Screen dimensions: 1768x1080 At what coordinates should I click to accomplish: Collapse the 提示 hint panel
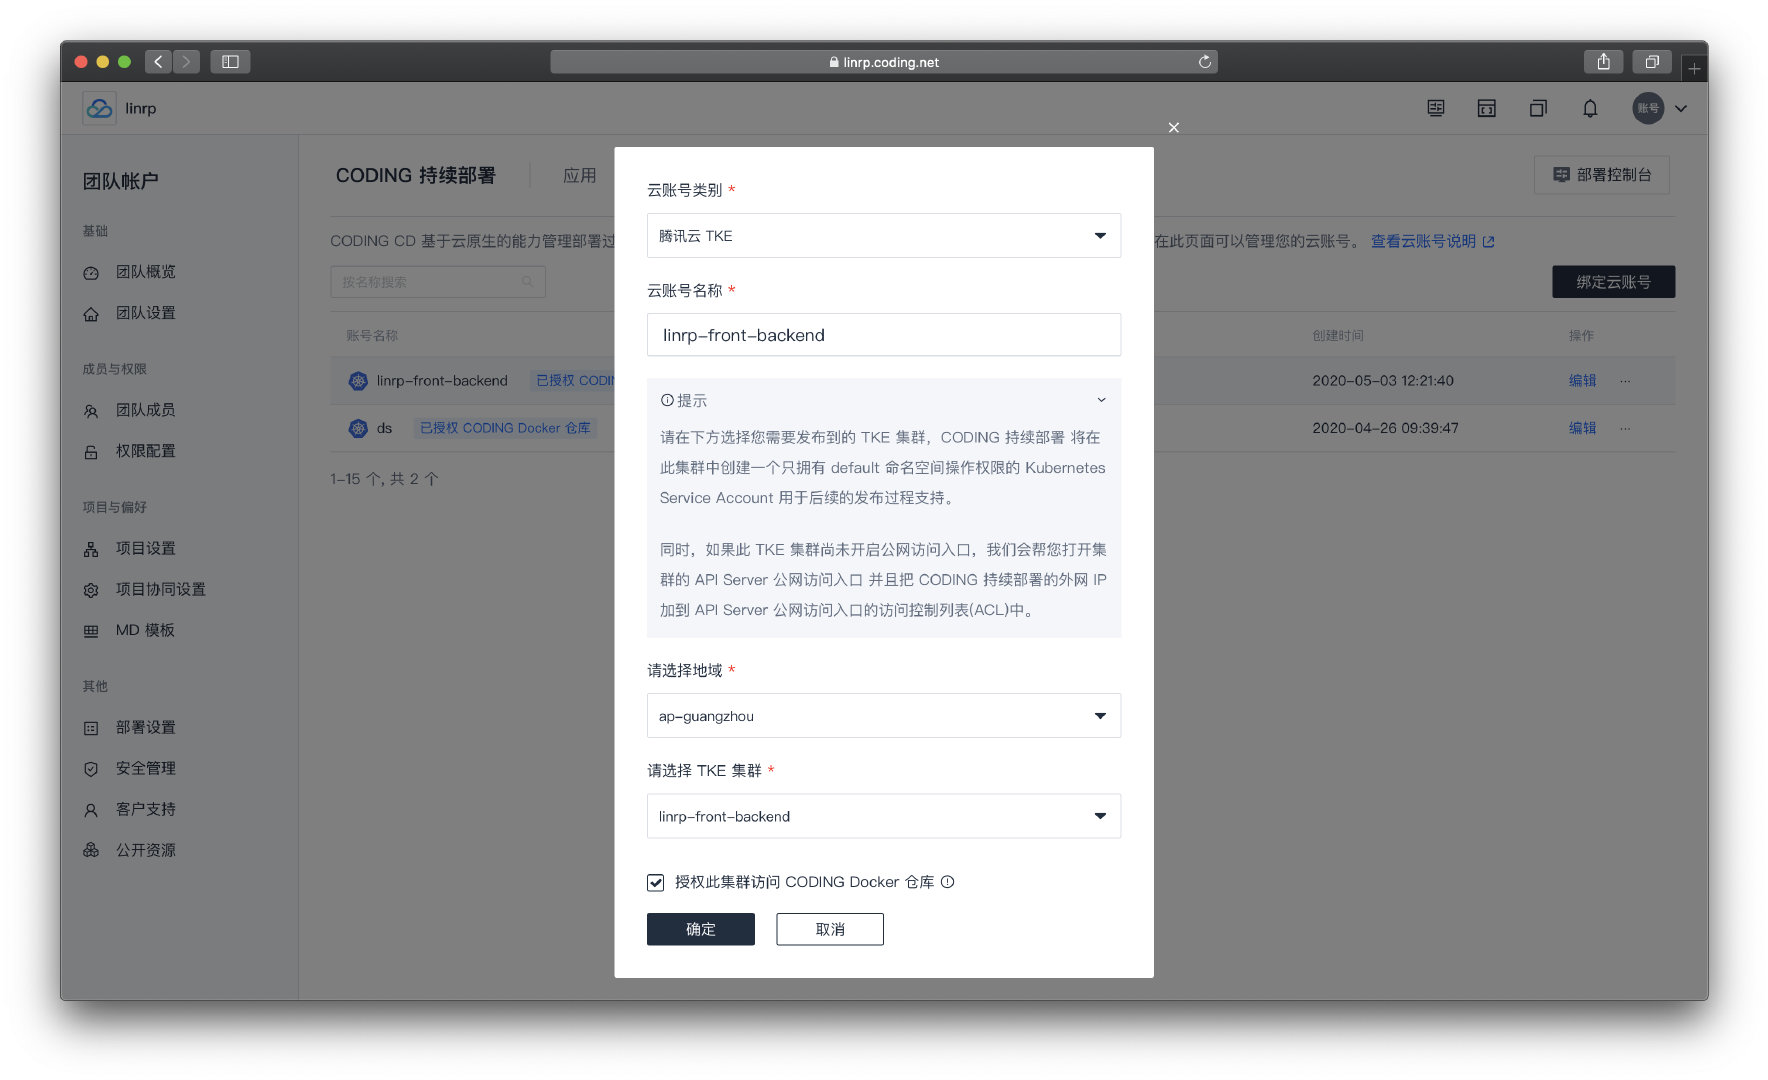(1100, 400)
